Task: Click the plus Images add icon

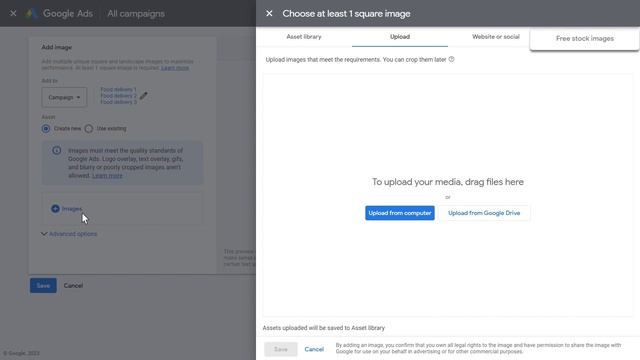Action: coord(55,209)
